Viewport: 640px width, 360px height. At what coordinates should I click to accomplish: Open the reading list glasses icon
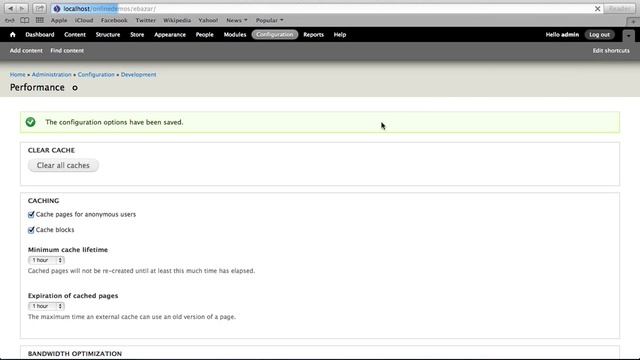click(10, 20)
